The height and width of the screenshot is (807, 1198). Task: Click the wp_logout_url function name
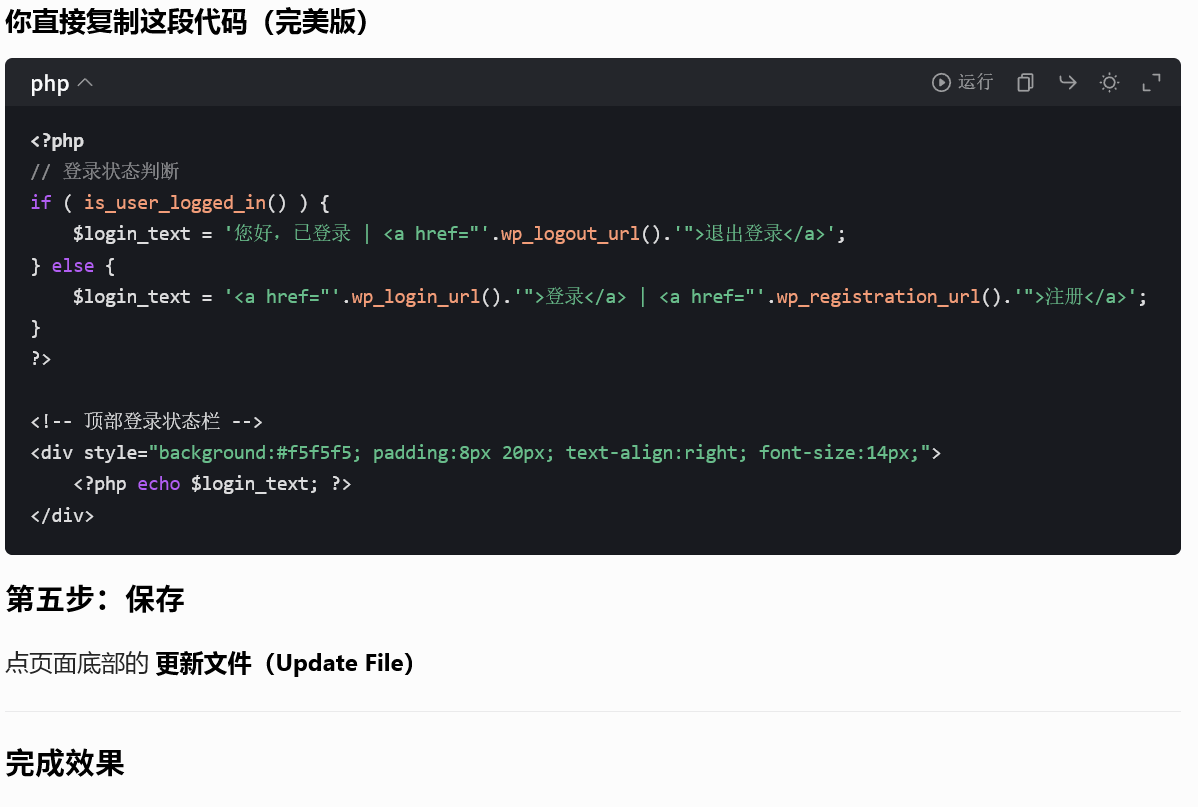click(569, 233)
